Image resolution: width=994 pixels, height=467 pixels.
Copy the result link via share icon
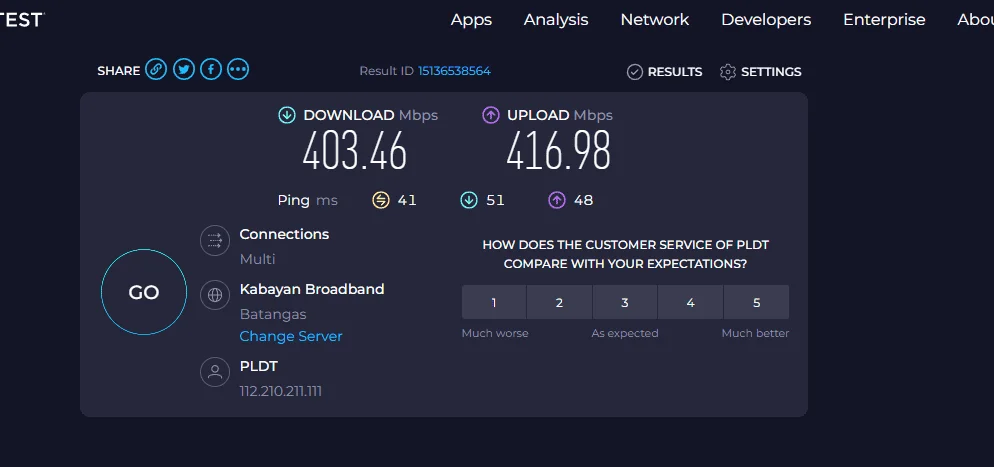click(x=156, y=69)
